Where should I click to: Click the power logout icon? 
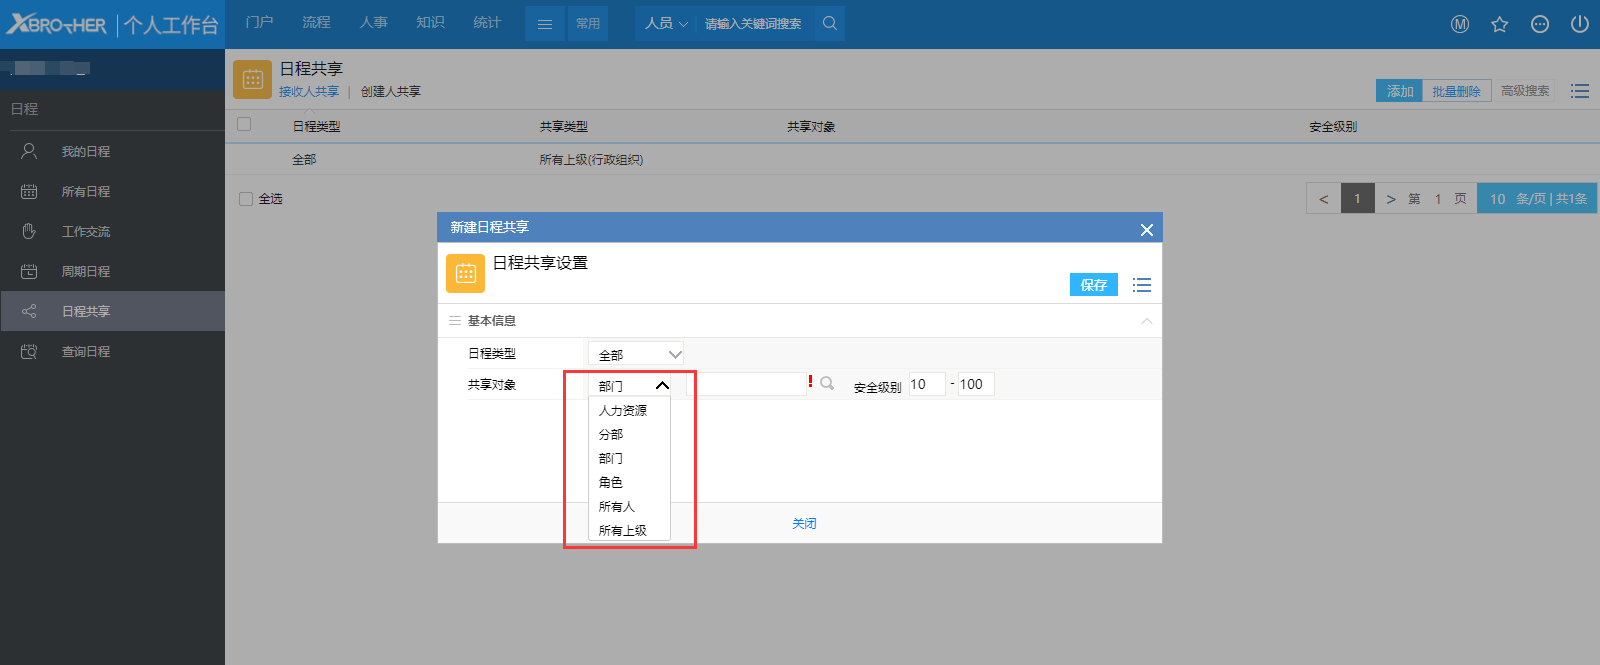1579,24
